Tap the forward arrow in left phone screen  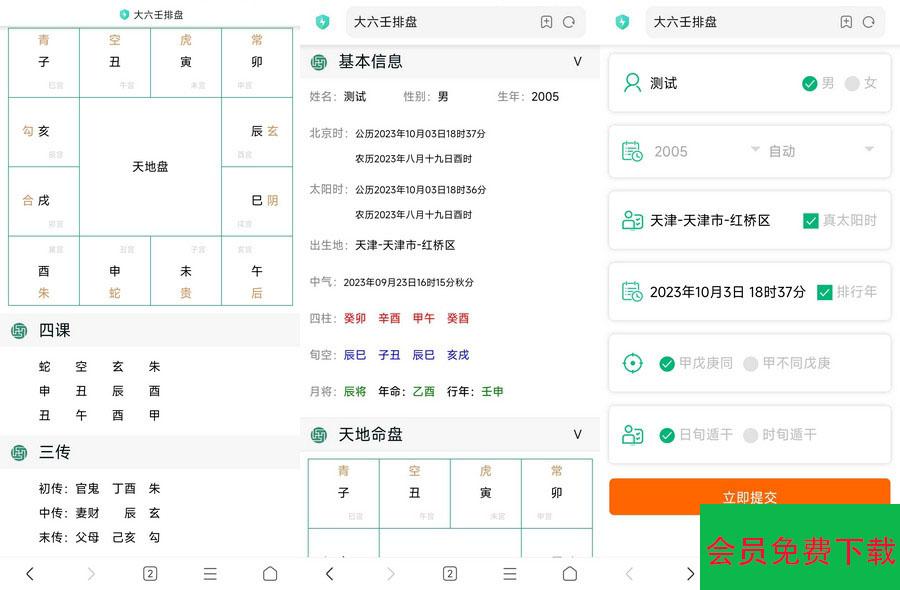click(91, 573)
